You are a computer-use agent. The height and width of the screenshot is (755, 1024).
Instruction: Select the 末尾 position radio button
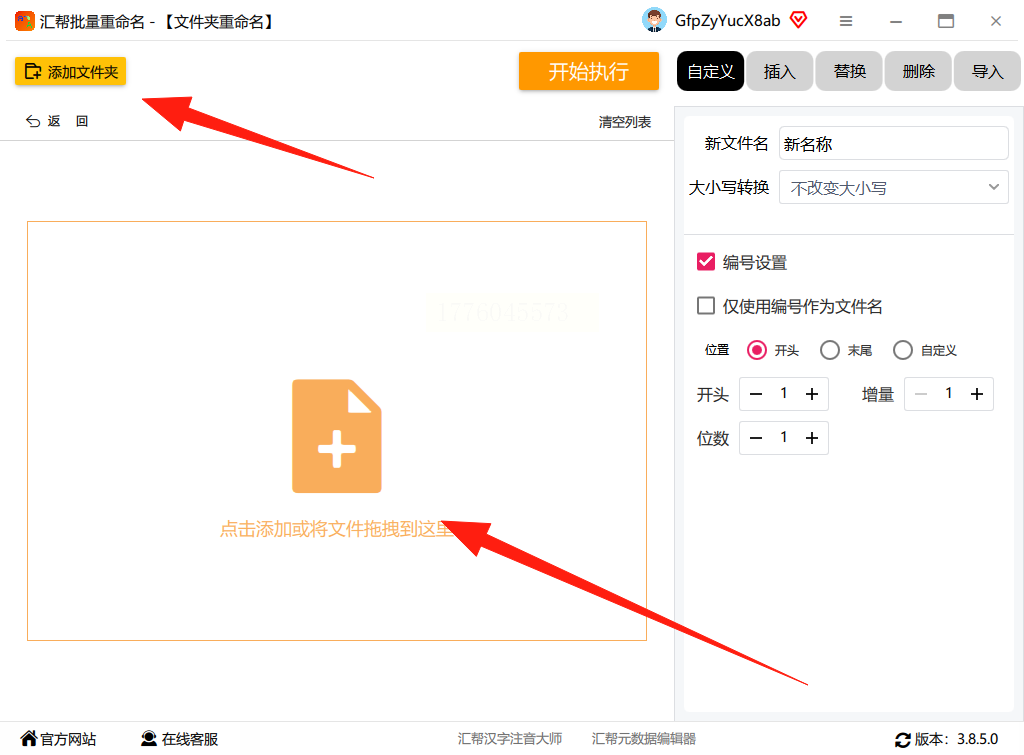(829, 350)
